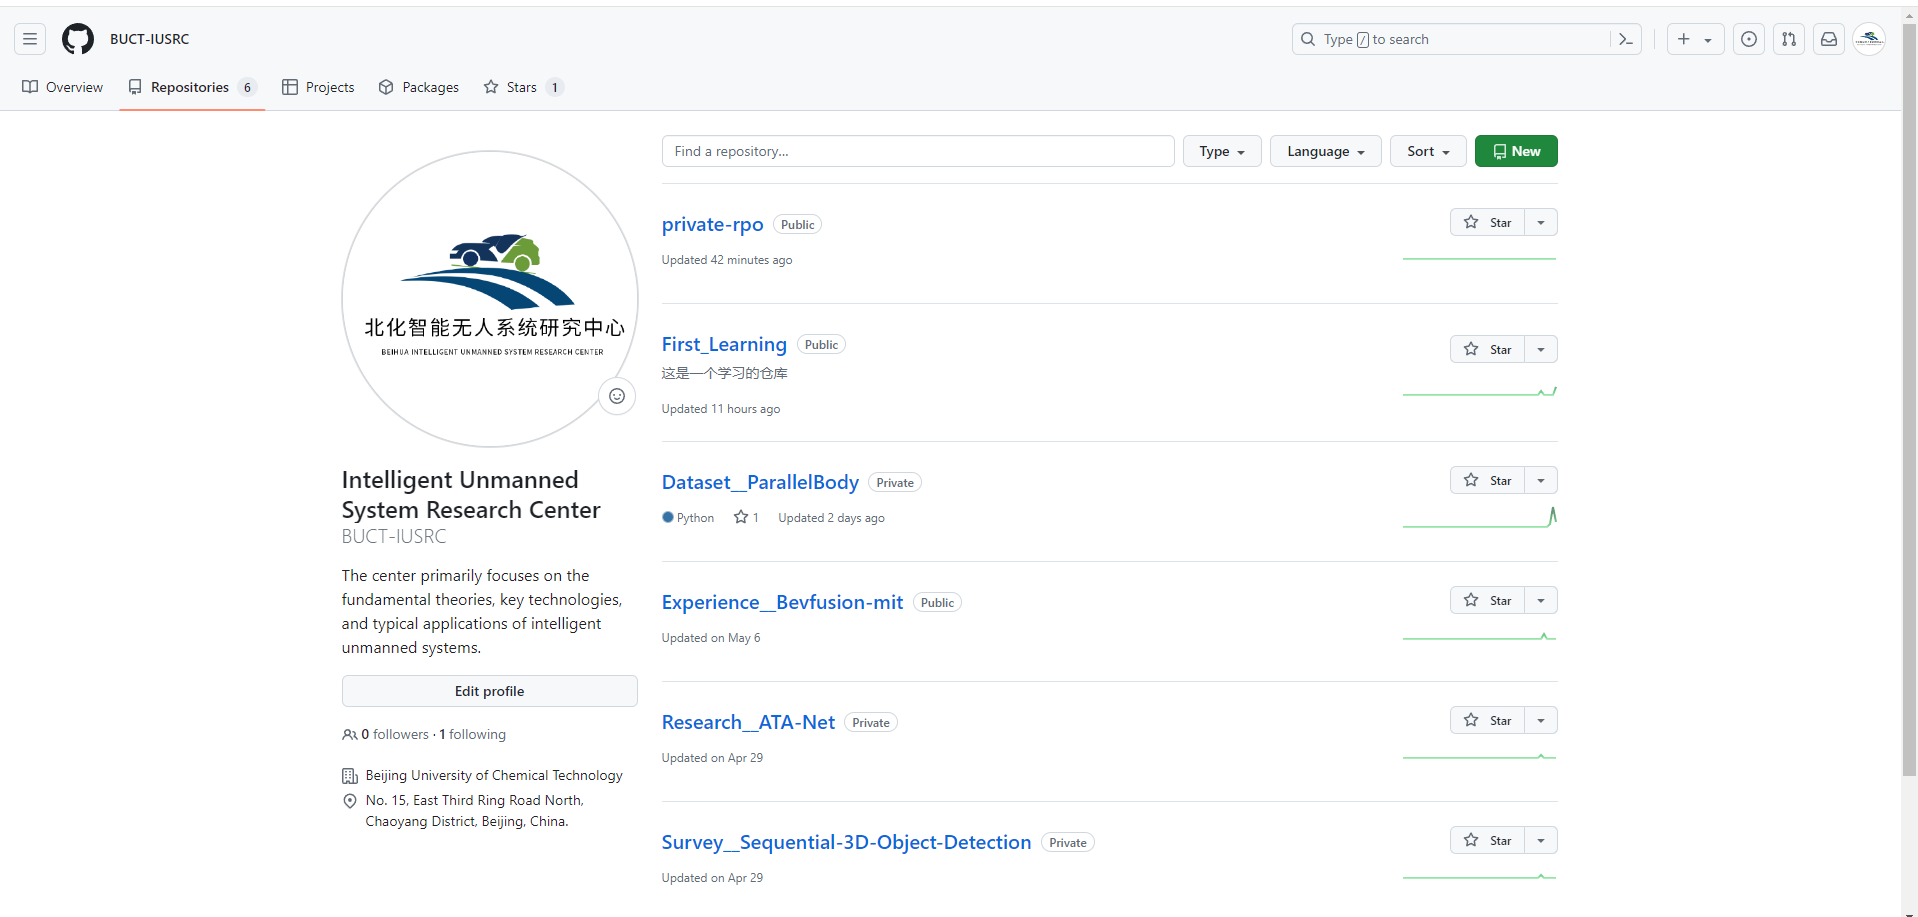Expand the Sort dropdown
The height and width of the screenshot is (917, 1918).
[1428, 151]
